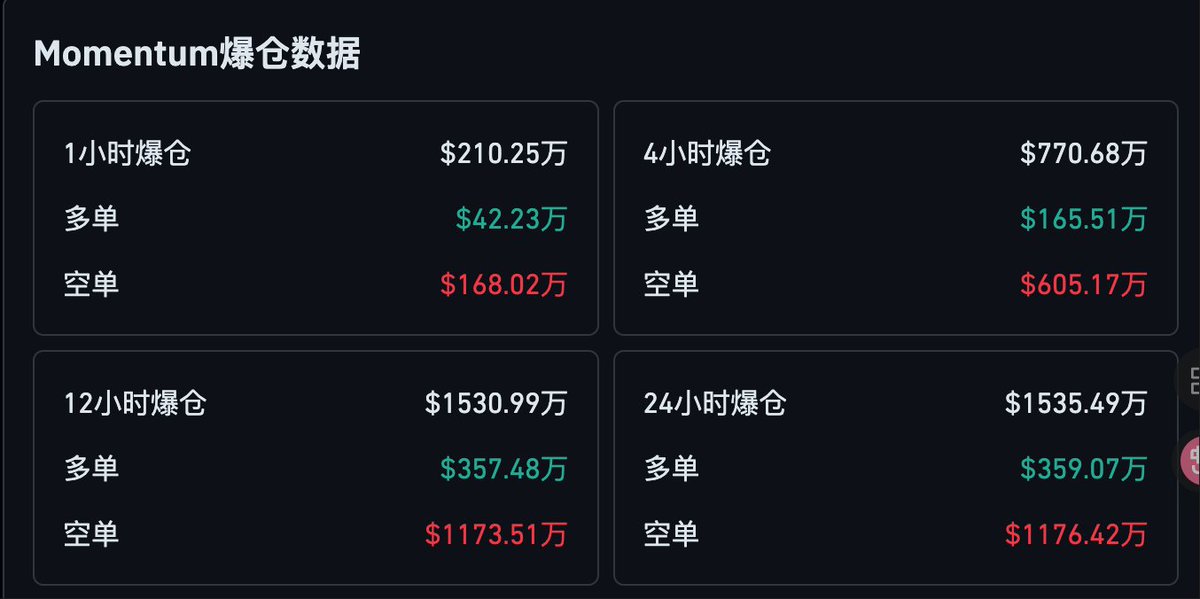Click 1-hour long liquidations value $42.23万
Viewport: 1200px width, 599px height.
pyautogui.click(x=511, y=219)
